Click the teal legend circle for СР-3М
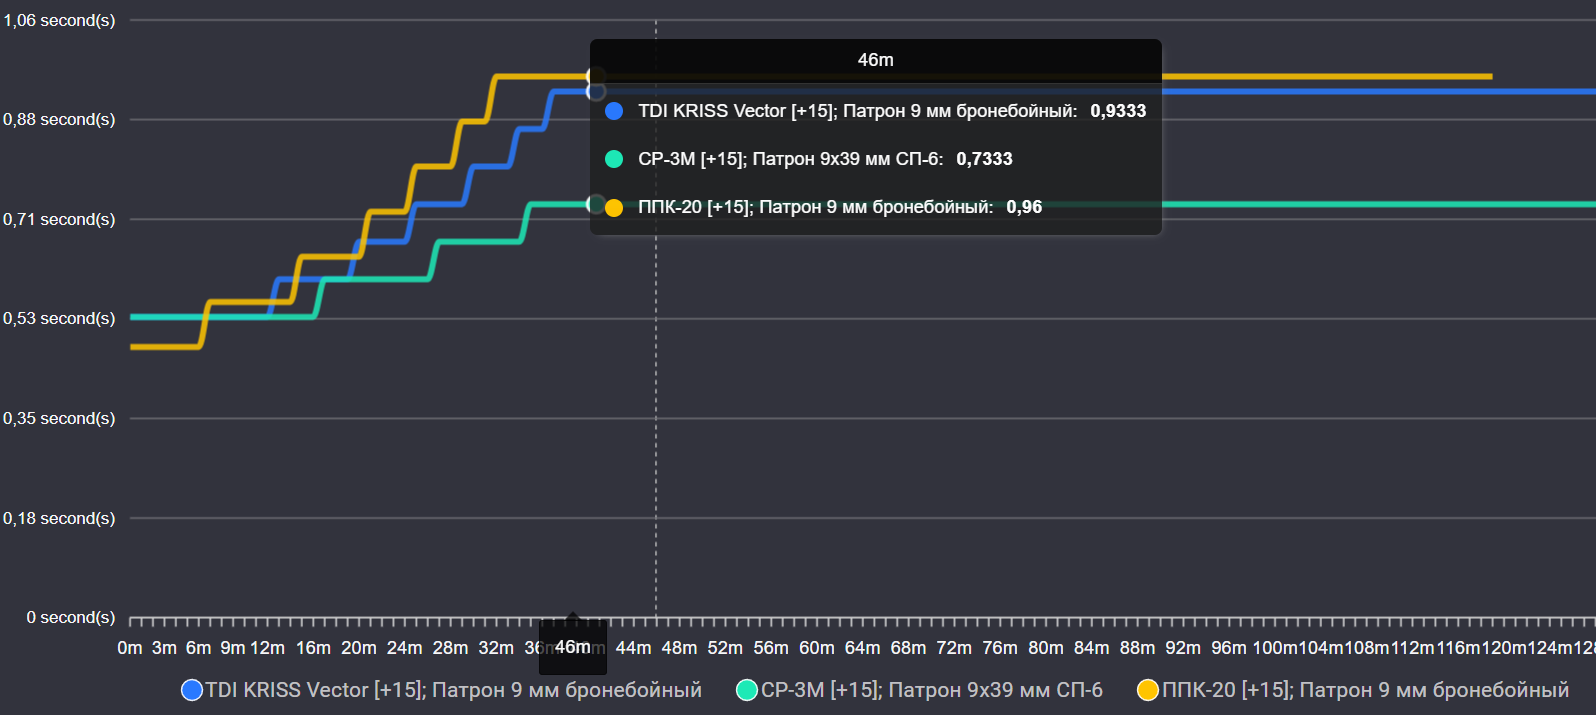This screenshot has height=715, width=1596. 747,690
